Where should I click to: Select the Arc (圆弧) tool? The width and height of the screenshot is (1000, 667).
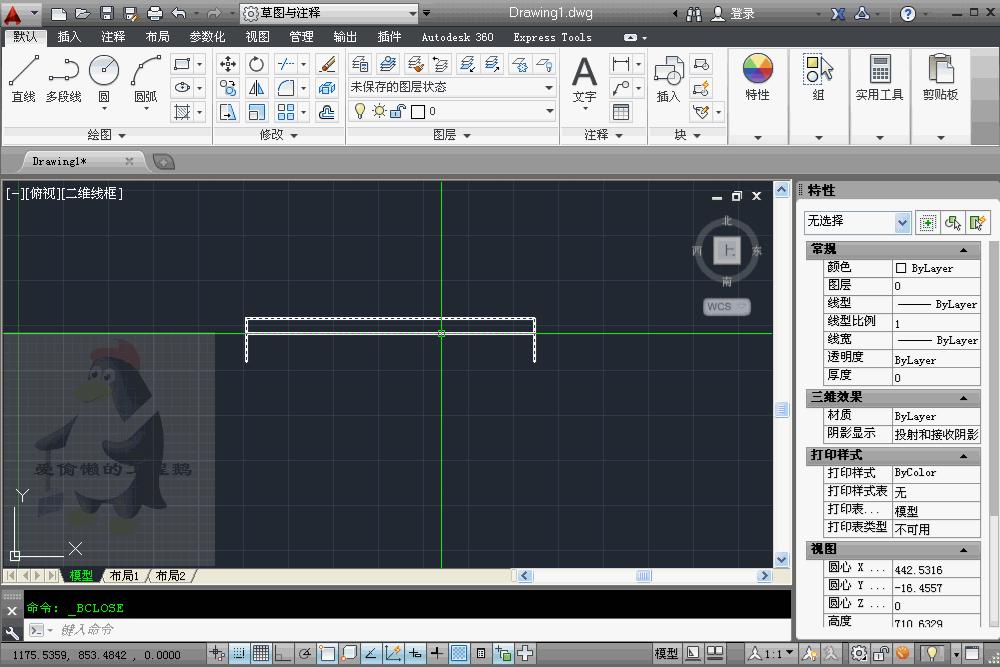(146, 79)
